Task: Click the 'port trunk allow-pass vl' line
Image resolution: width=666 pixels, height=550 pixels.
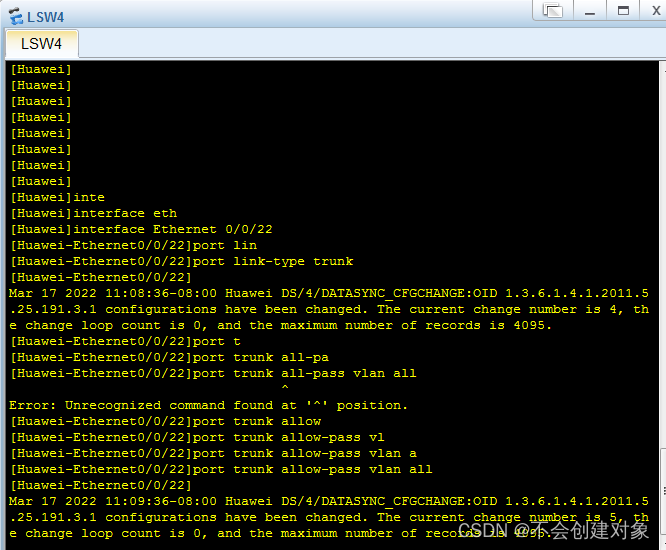Action: 197,437
